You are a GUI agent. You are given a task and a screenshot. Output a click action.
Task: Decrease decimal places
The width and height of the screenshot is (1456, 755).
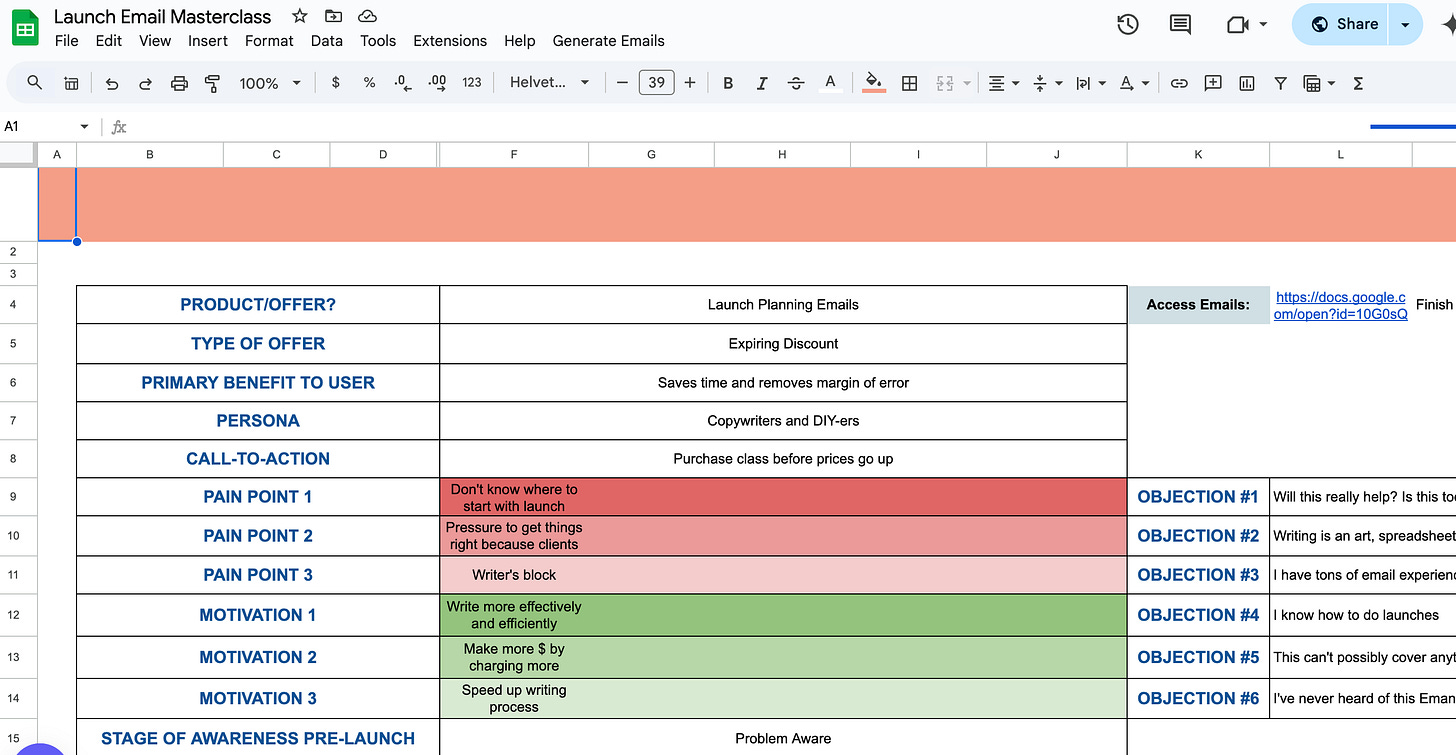(x=403, y=83)
